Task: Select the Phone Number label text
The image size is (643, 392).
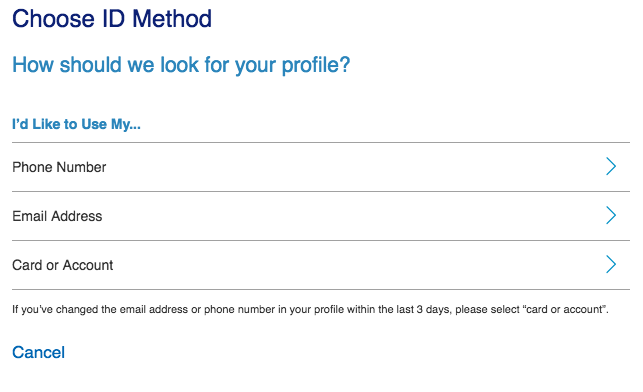Action: click(x=59, y=167)
